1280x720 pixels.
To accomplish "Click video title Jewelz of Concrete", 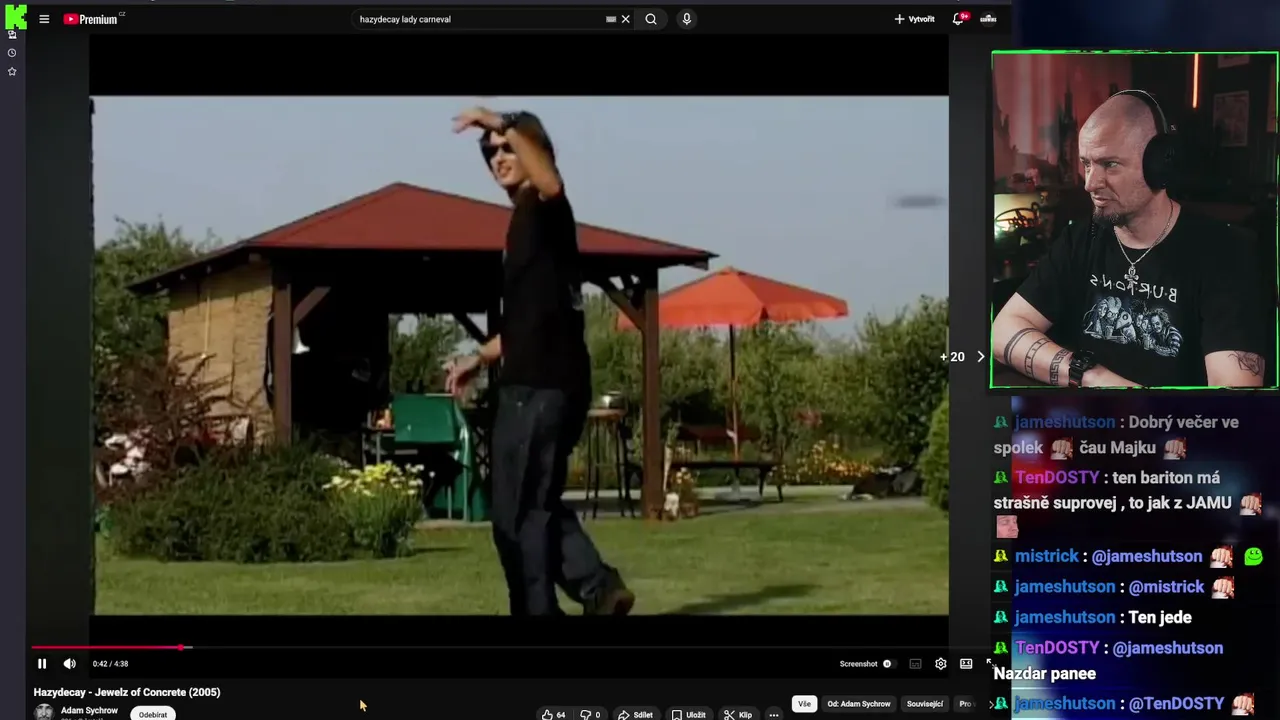I will (127, 692).
